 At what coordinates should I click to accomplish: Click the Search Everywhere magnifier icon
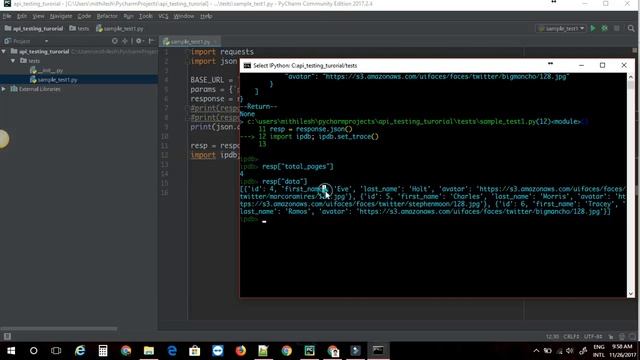coord(631,29)
